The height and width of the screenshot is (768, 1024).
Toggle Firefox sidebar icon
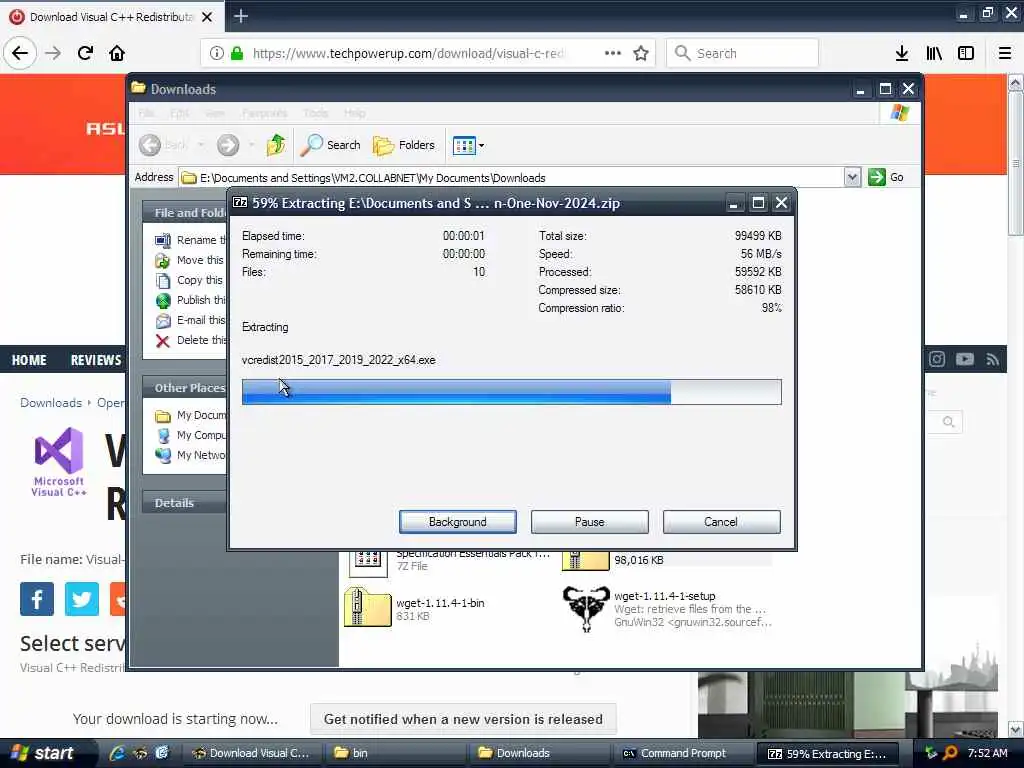tap(966, 53)
